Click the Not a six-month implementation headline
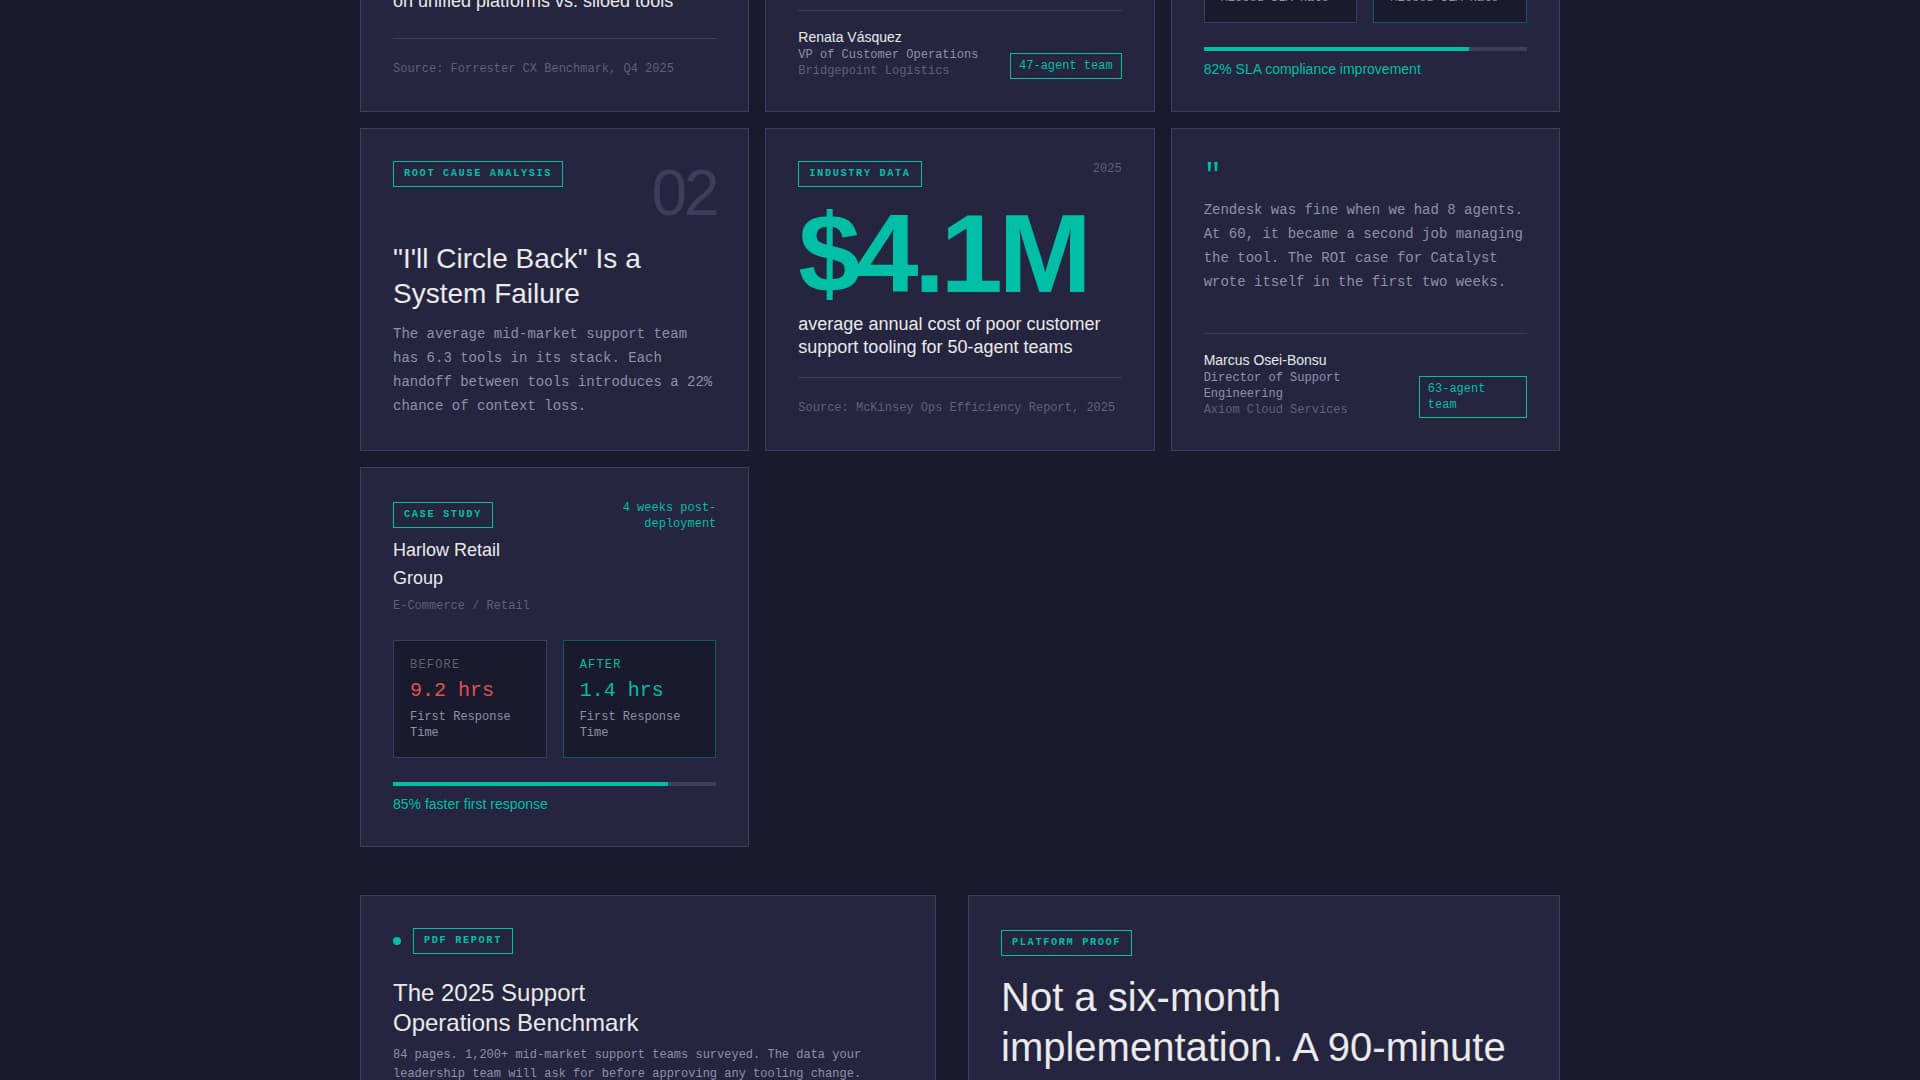 (1252, 1023)
